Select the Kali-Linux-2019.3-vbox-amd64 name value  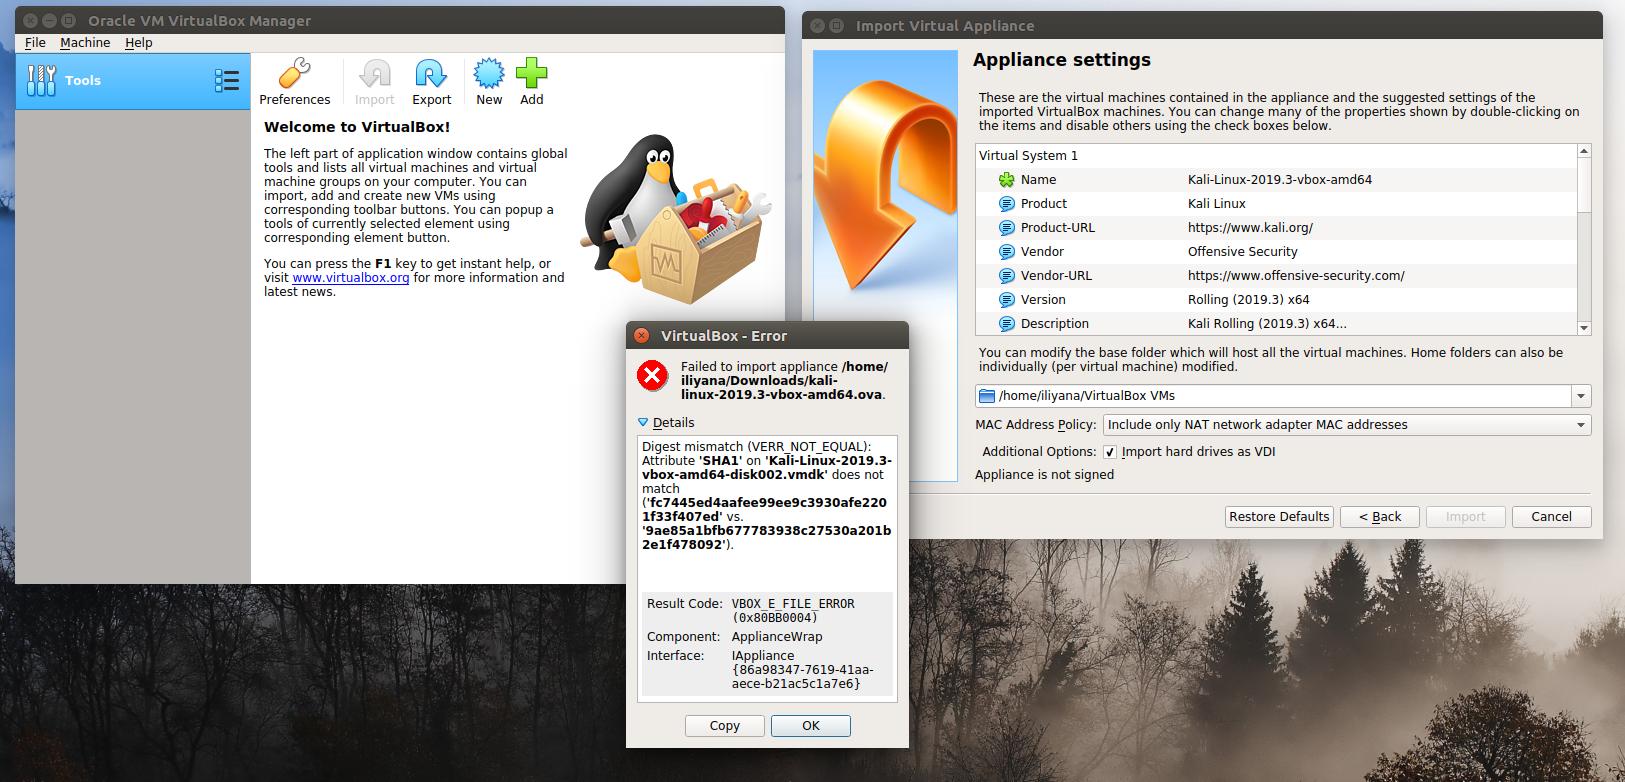(x=1280, y=180)
